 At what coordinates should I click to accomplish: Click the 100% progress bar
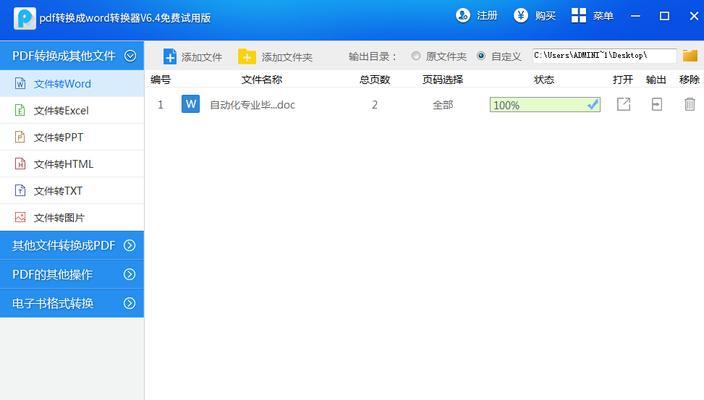click(x=545, y=105)
